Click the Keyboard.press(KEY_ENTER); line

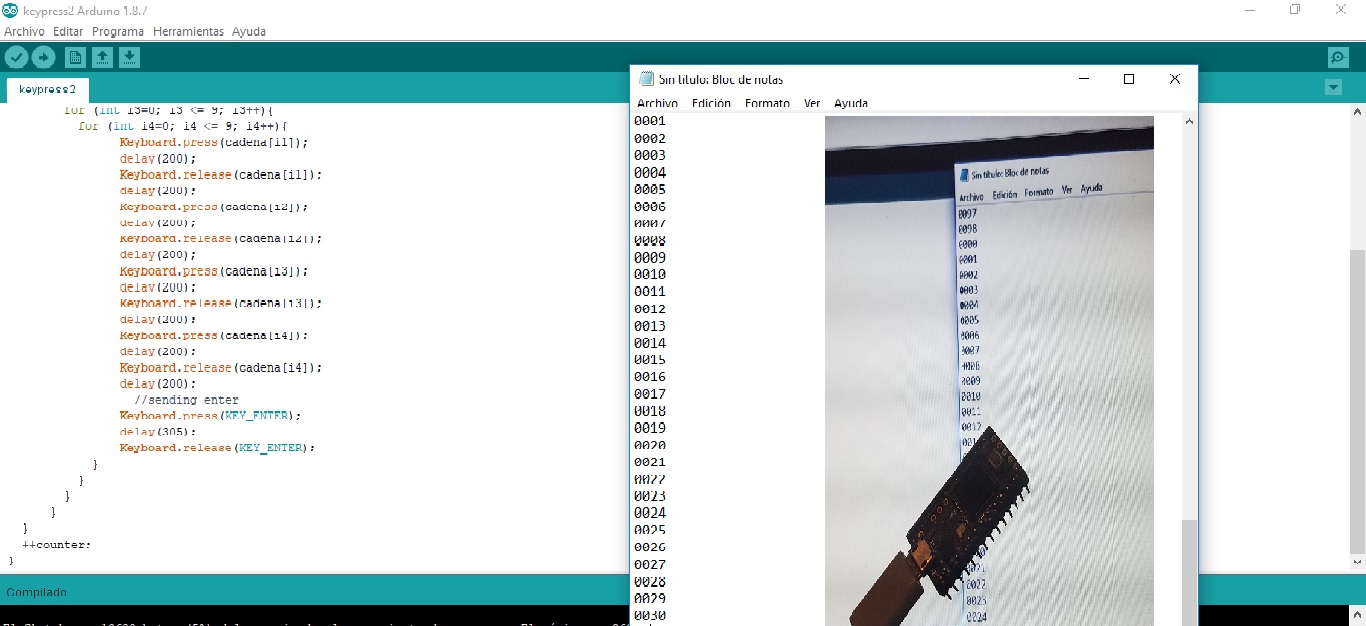coord(210,415)
